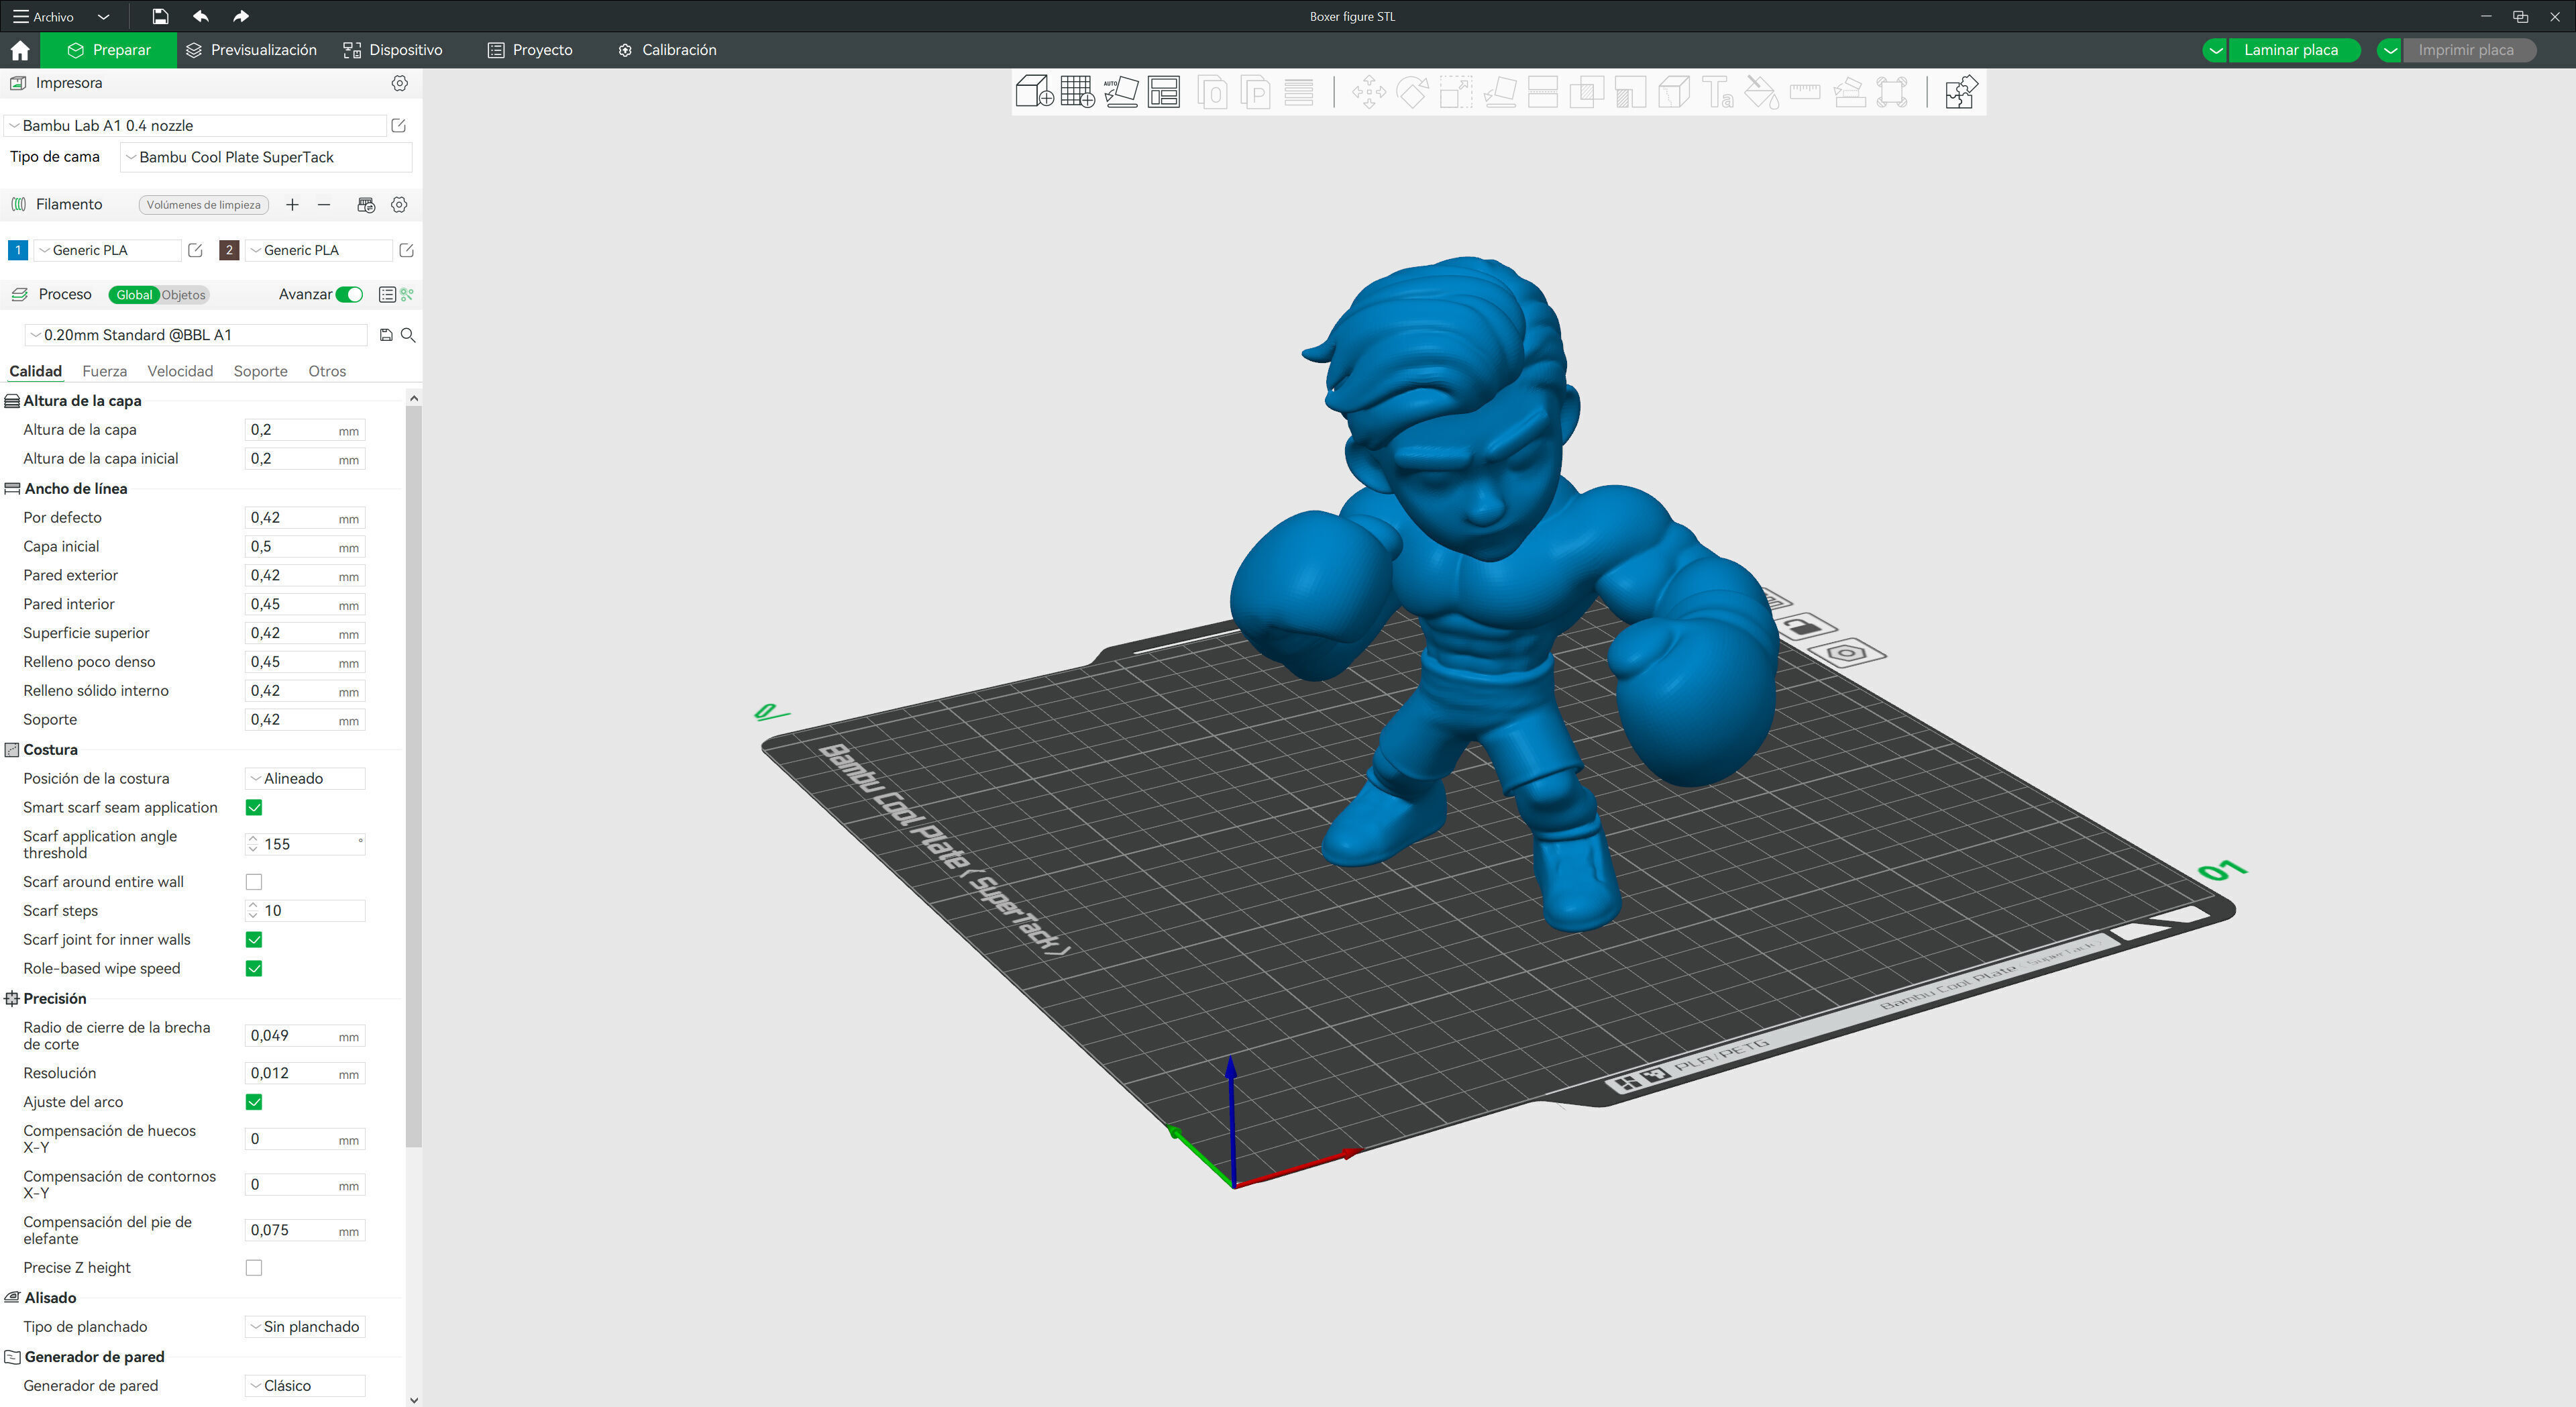
Task: Uncheck Smart scarf seam application
Action: [254, 807]
